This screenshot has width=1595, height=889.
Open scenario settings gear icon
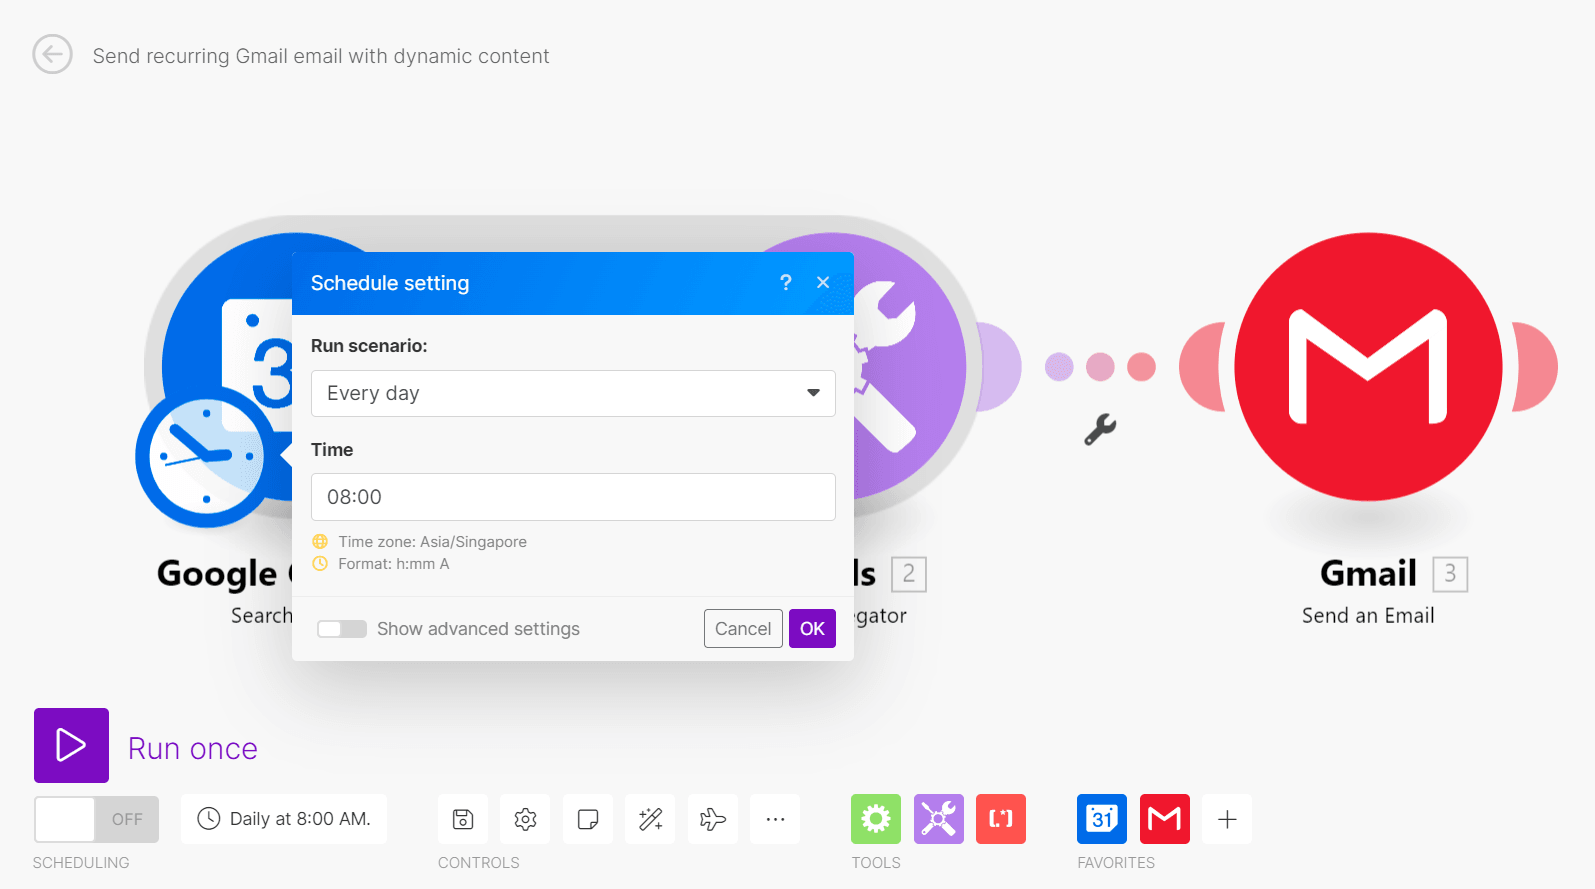click(525, 819)
